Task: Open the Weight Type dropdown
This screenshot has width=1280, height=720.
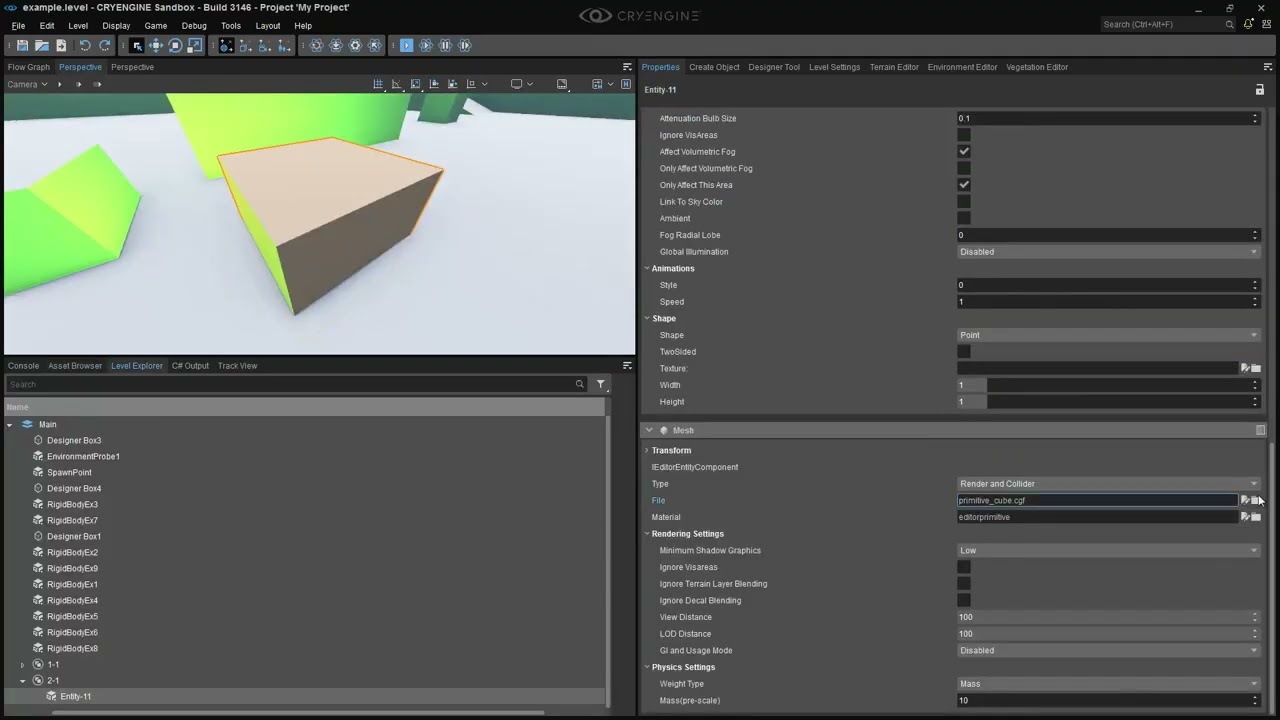Action: point(1108,684)
